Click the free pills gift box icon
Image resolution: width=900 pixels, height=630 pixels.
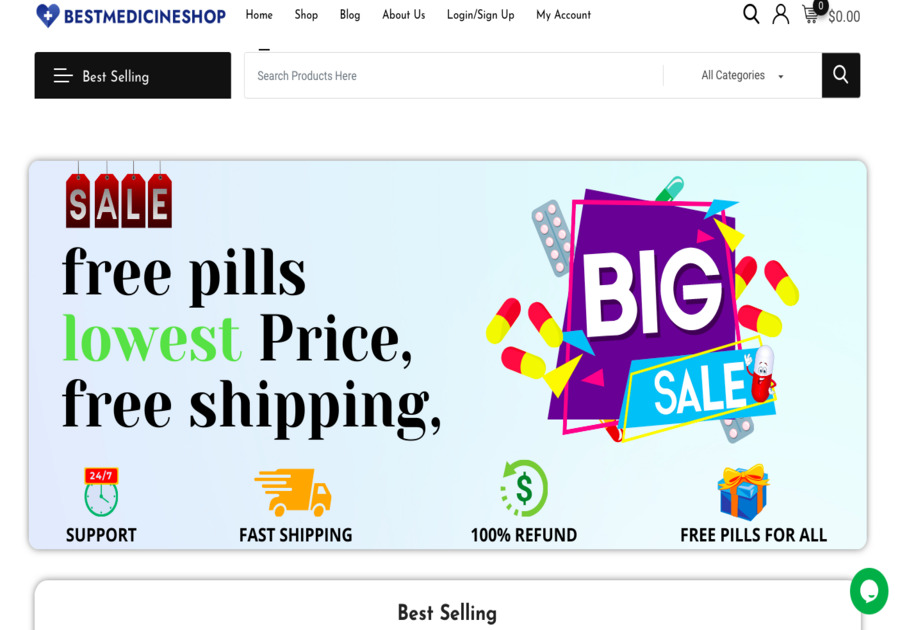[x=743, y=492]
